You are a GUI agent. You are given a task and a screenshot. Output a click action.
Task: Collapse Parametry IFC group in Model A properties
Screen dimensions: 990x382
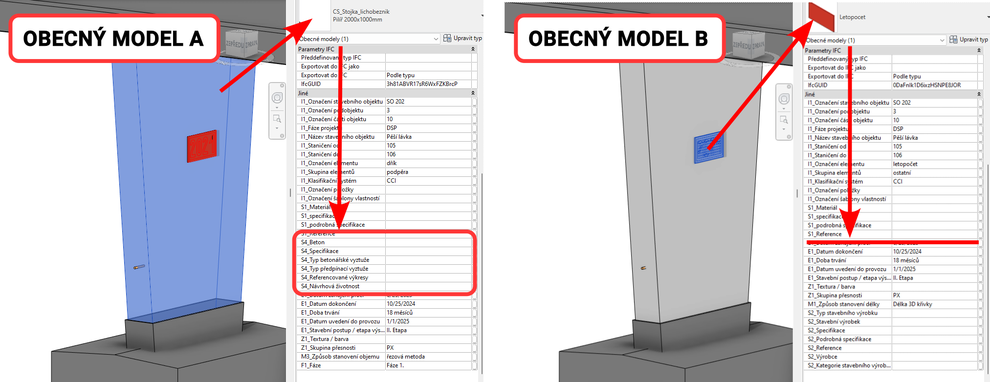(473, 49)
